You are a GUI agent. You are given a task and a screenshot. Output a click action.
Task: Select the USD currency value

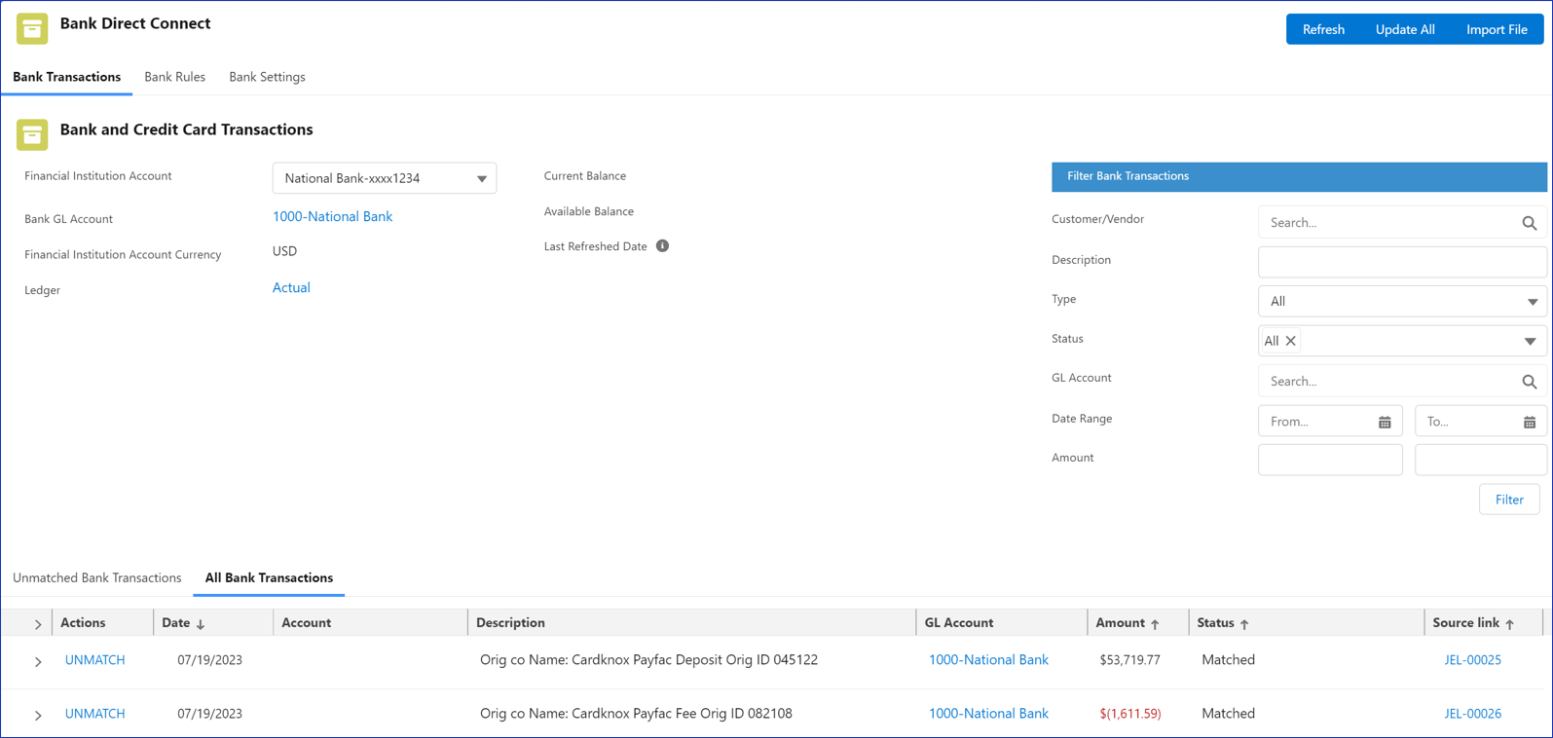click(x=285, y=251)
